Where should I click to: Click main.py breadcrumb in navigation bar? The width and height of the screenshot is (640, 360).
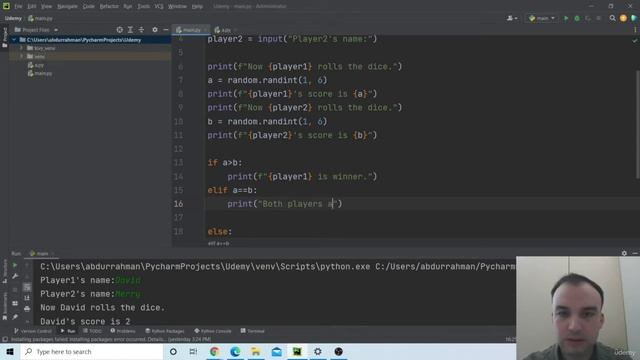[40, 18]
